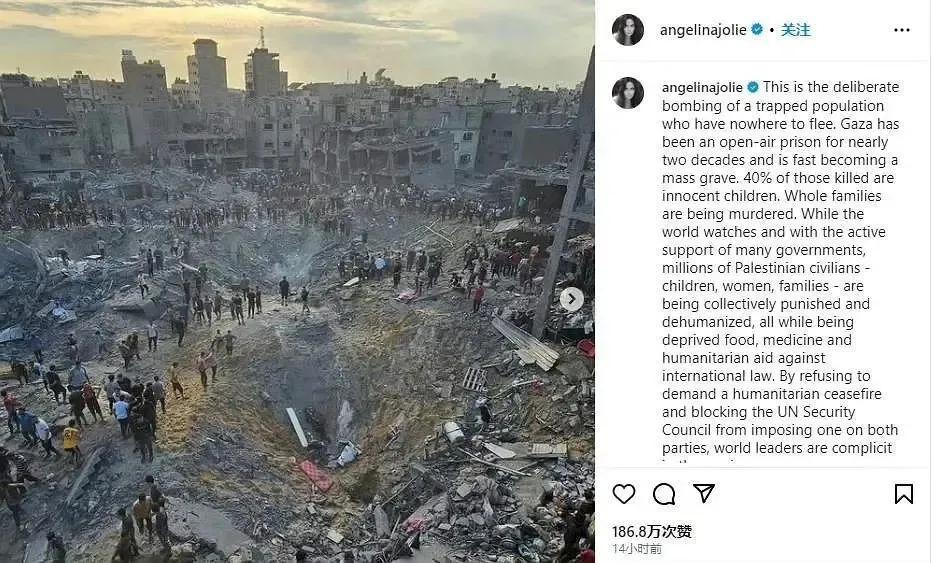
Task: Save the post with the bookmark icon
Action: 904,494
